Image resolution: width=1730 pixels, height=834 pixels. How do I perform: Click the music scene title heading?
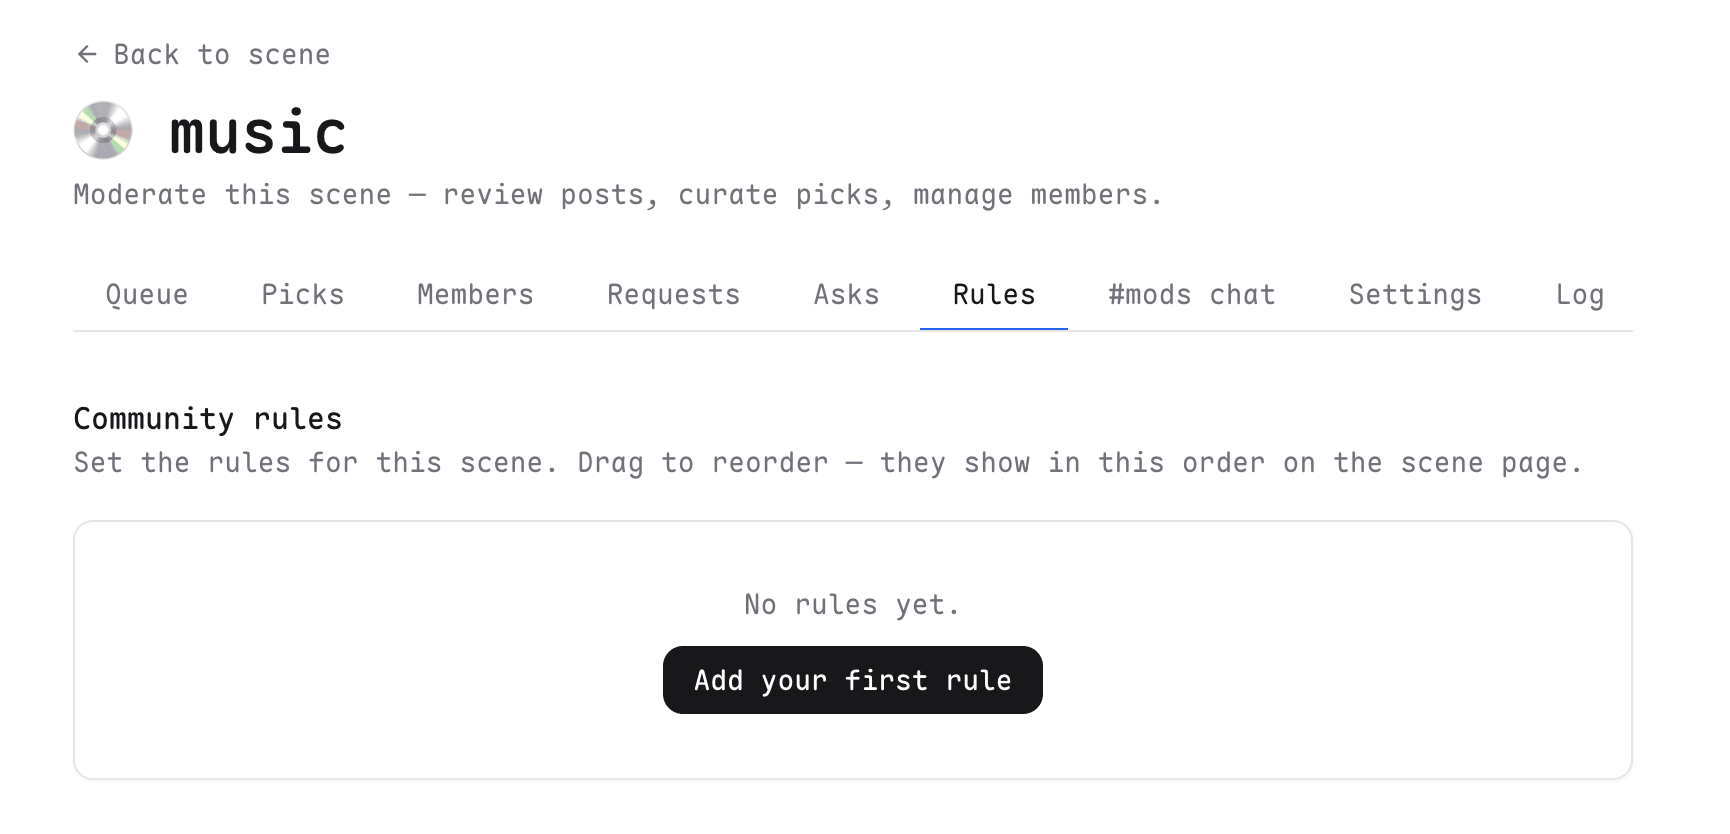(258, 132)
